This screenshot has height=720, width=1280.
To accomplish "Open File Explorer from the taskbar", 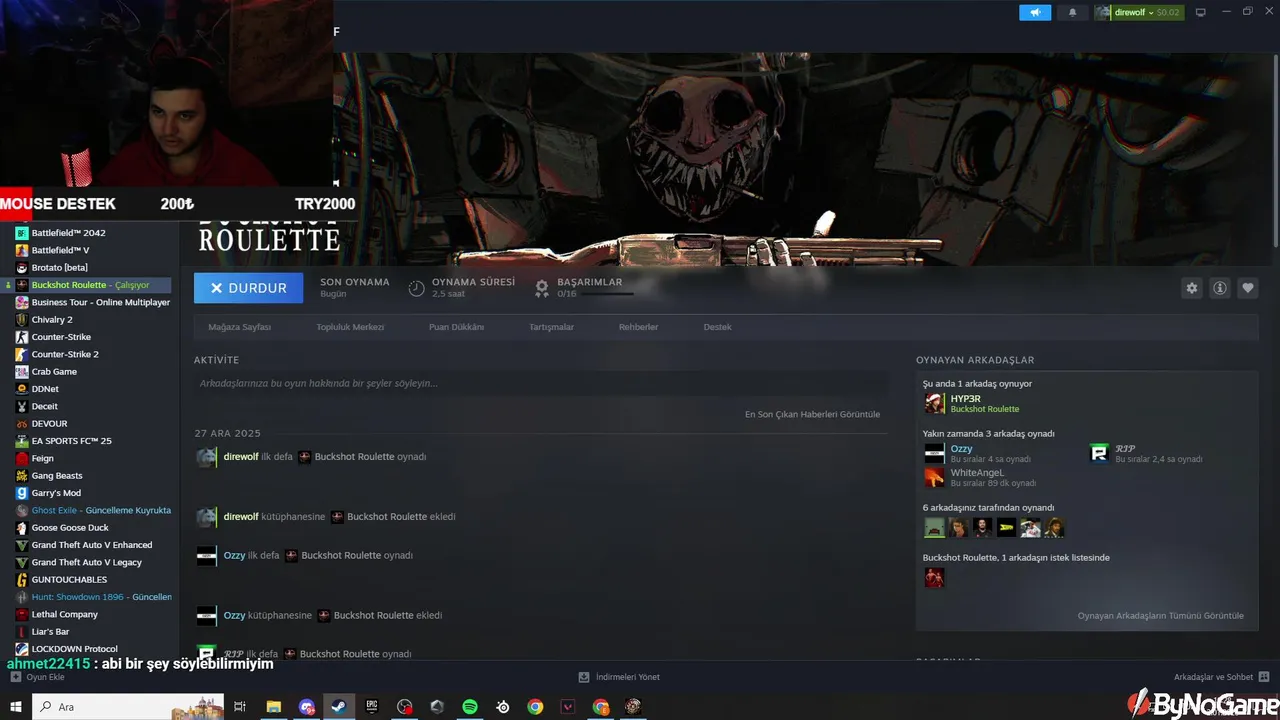I will 273,707.
